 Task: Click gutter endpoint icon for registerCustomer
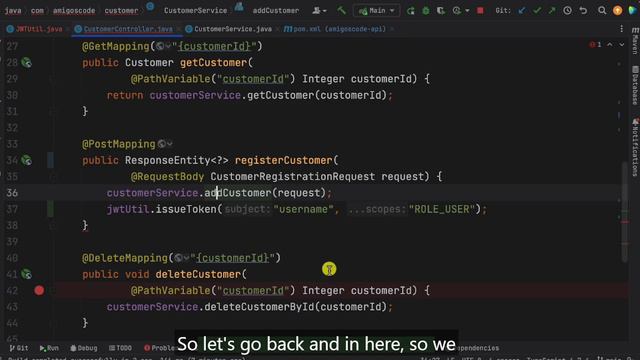point(27,160)
